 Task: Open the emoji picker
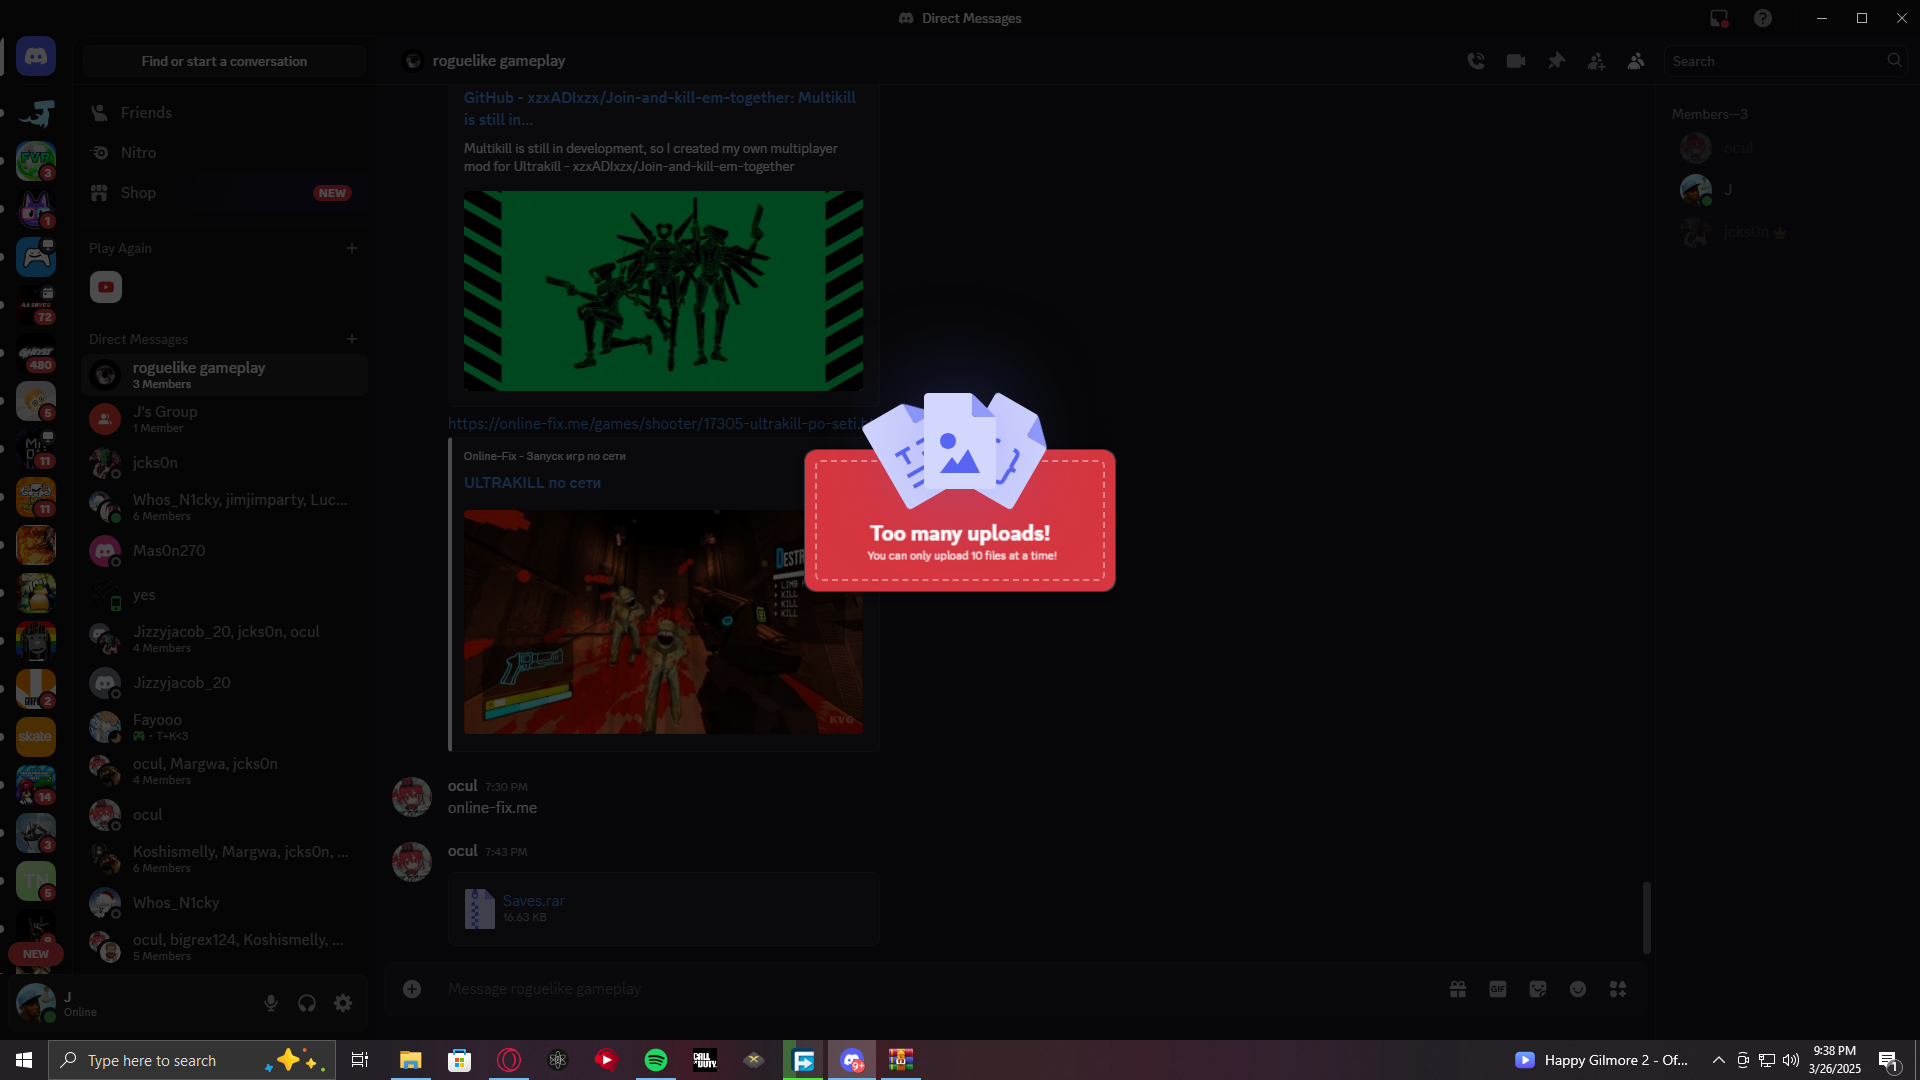coord(1578,989)
